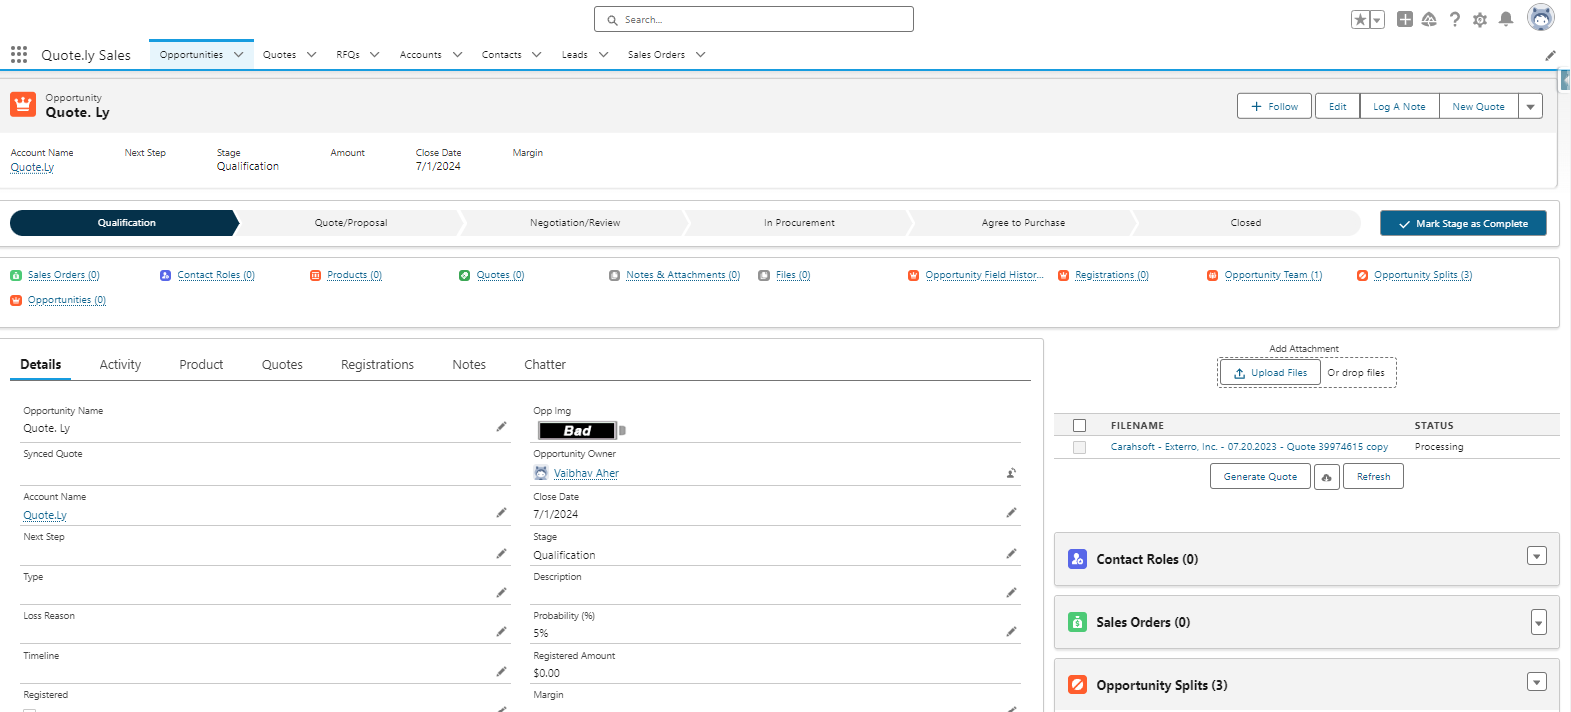Image resolution: width=1571 pixels, height=712 pixels.
Task: Click the Opportunity Splits panel icon
Action: 1077,685
